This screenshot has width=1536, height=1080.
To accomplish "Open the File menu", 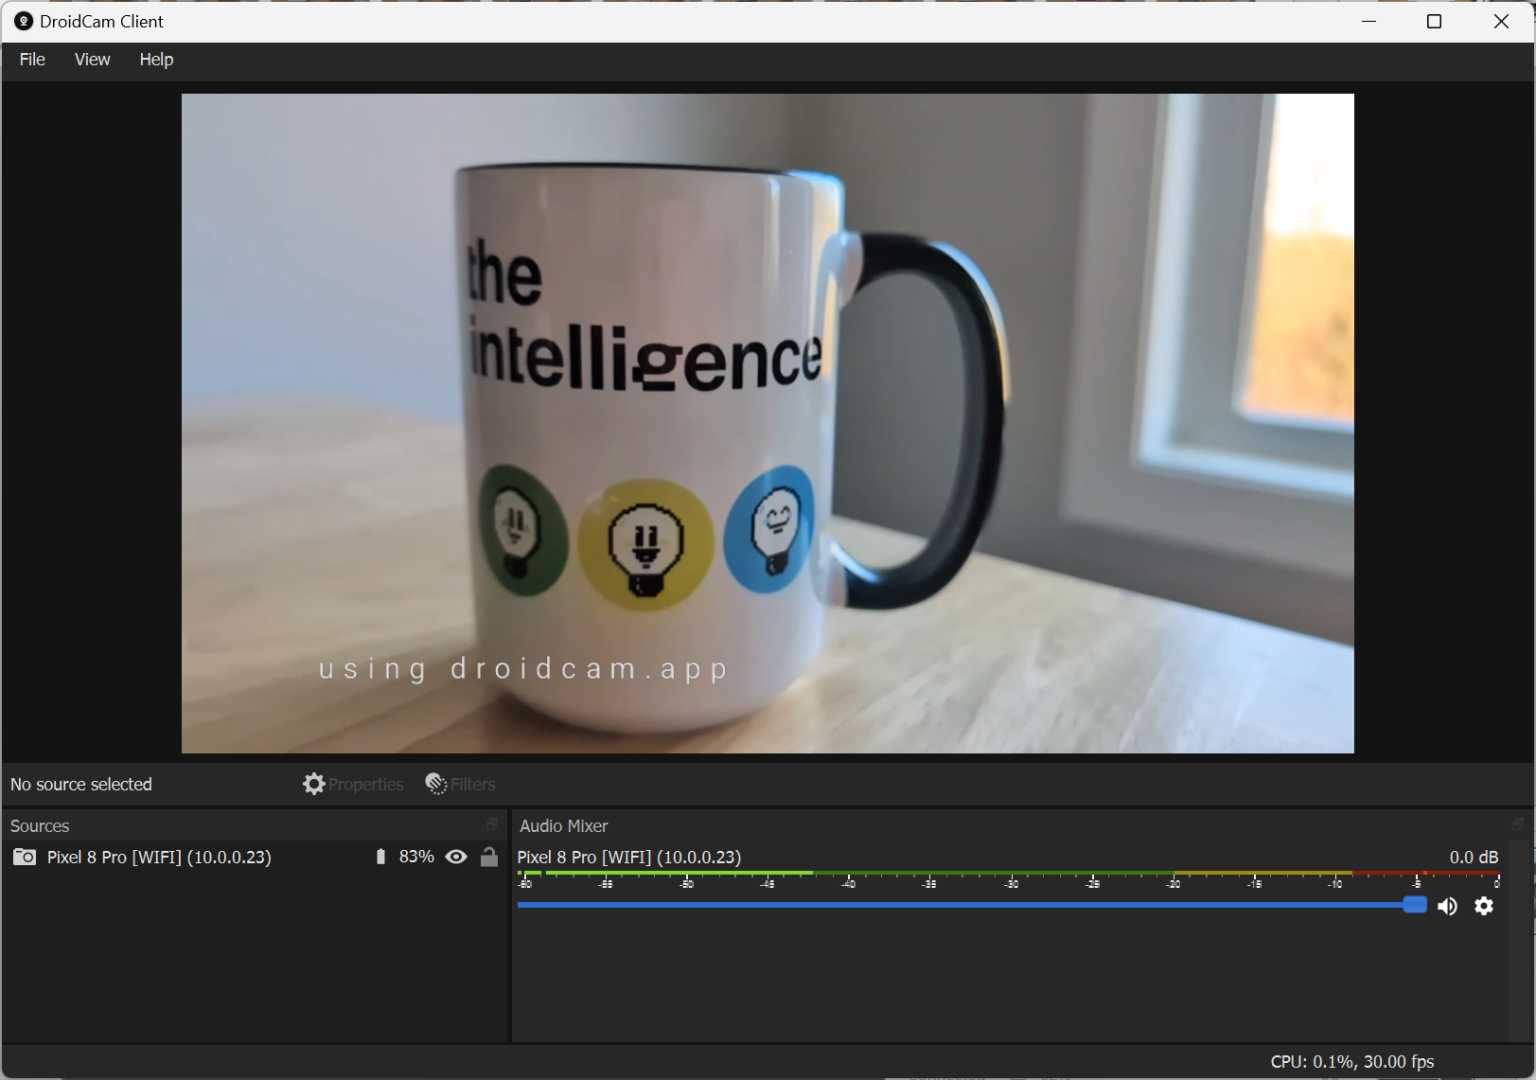I will [31, 59].
